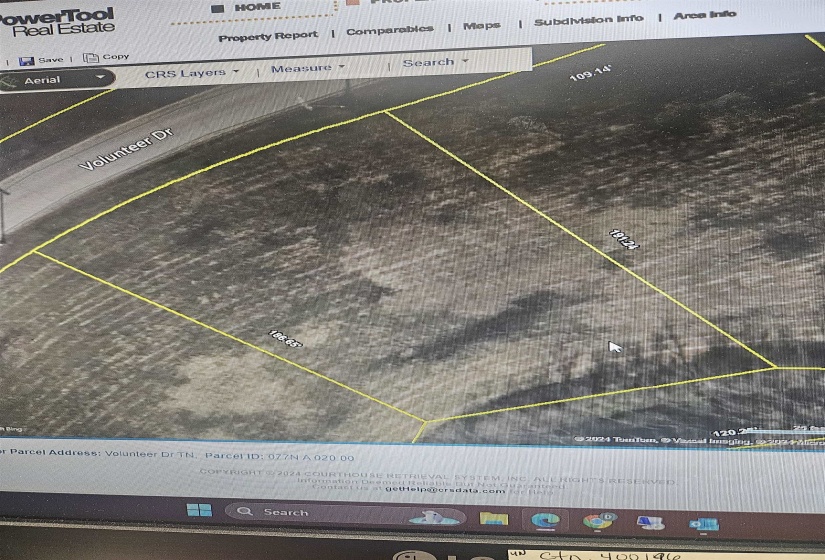
Task: Open the map Search dropdown
Action: [435, 62]
